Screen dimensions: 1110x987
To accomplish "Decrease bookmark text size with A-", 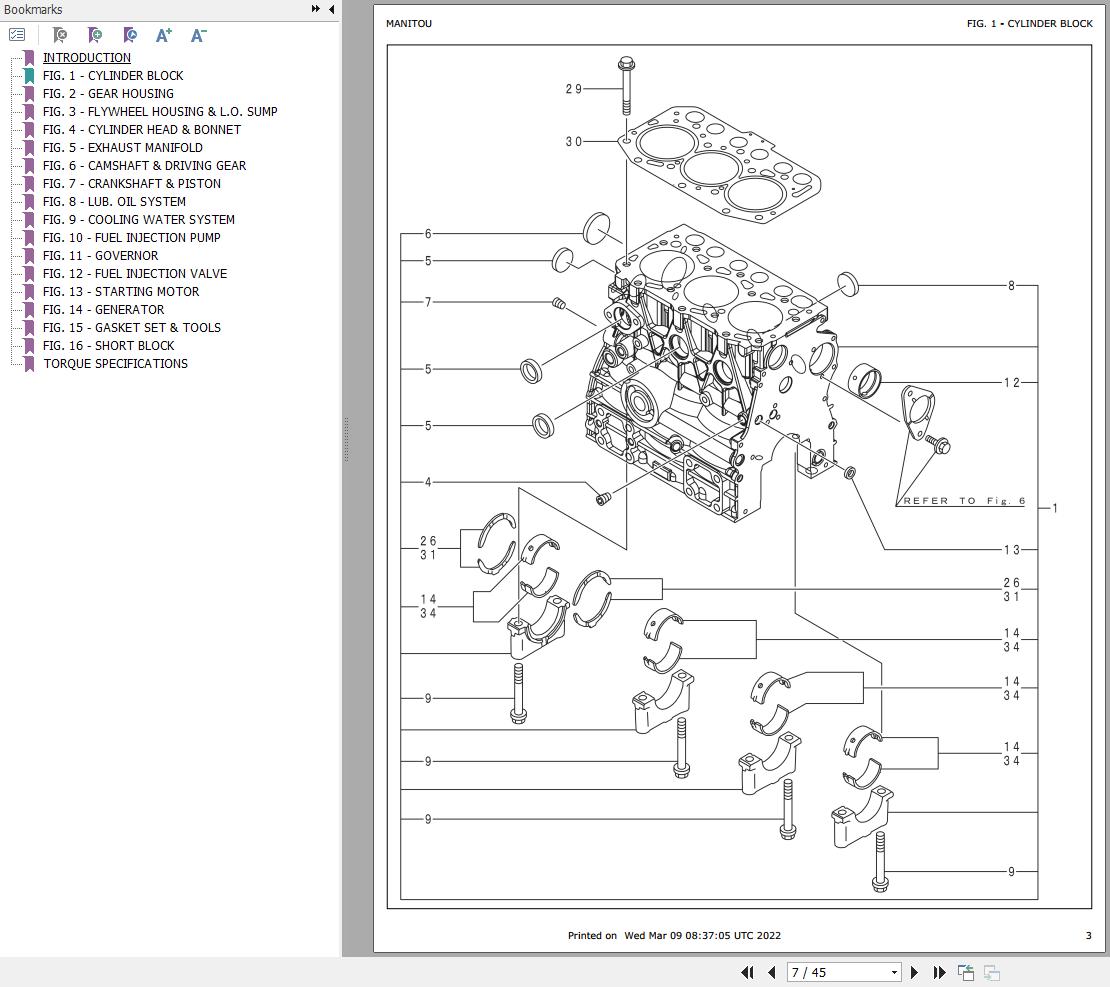I will coord(198,35).
